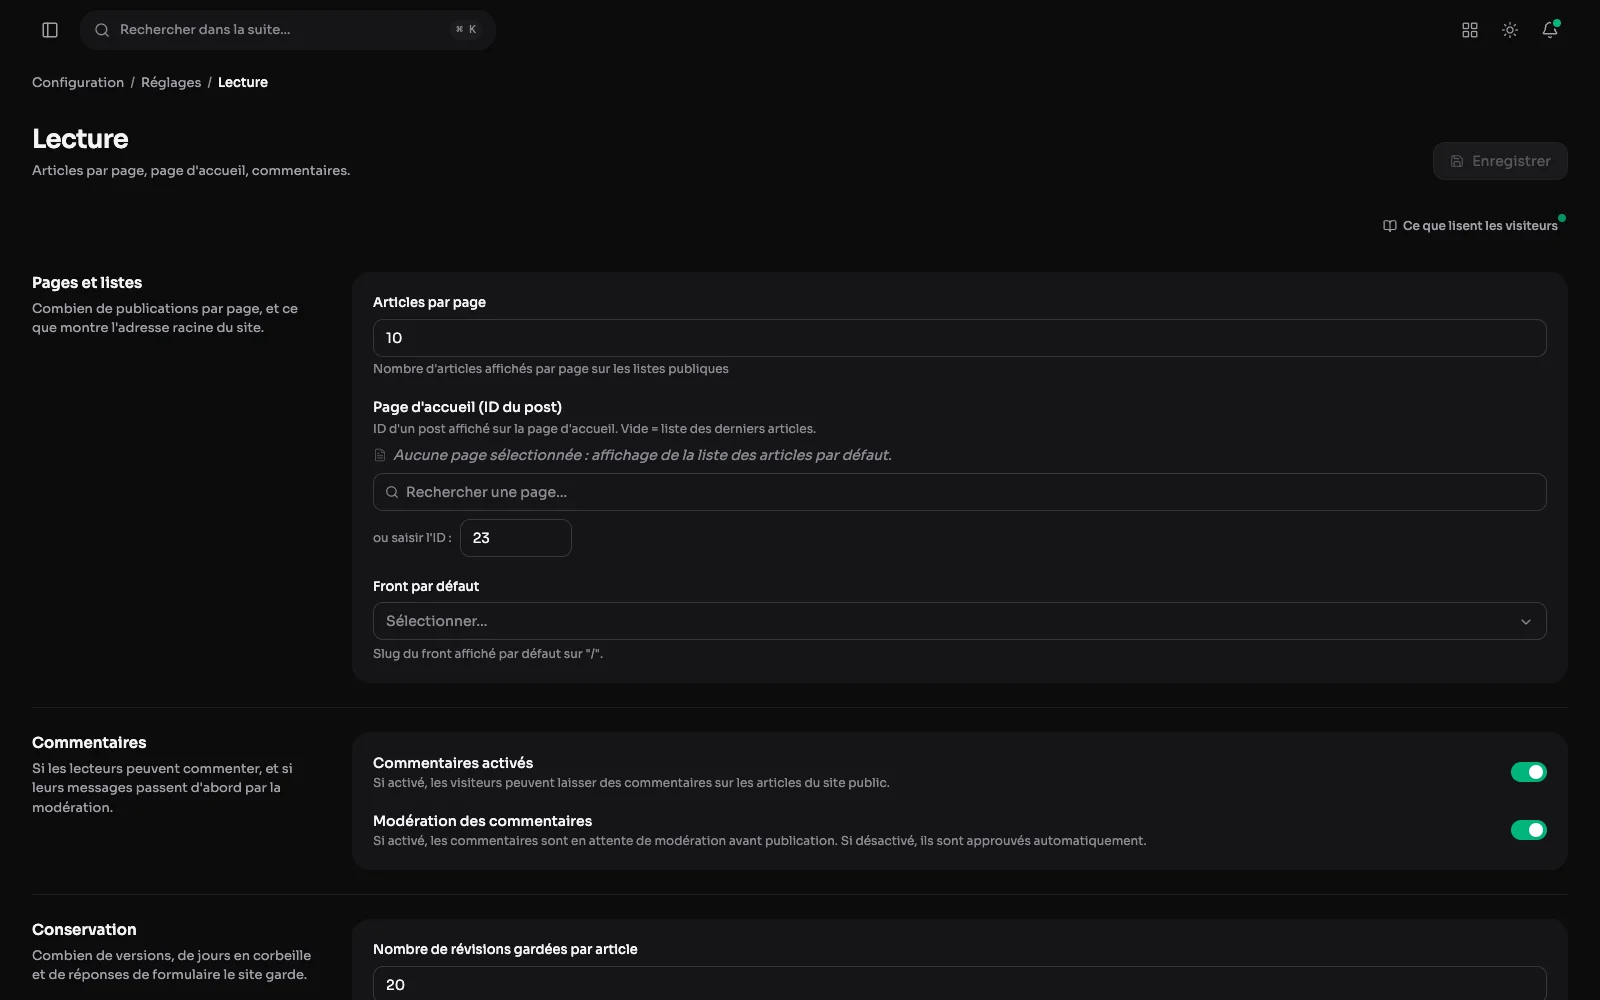Click 'Nombre de révisions gardées par article' label
This screenshot has height=1000, width=1600.
point(505,949)
